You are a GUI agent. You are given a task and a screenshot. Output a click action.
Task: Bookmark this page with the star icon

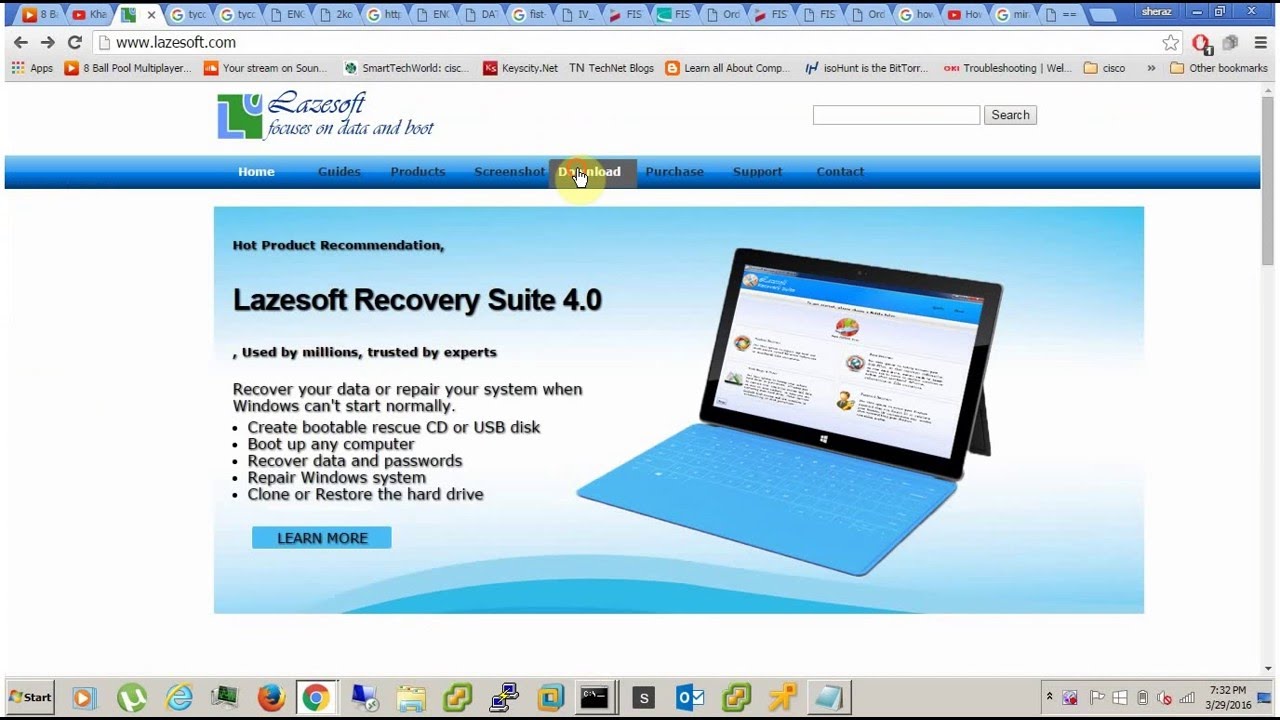(1171, 42)
